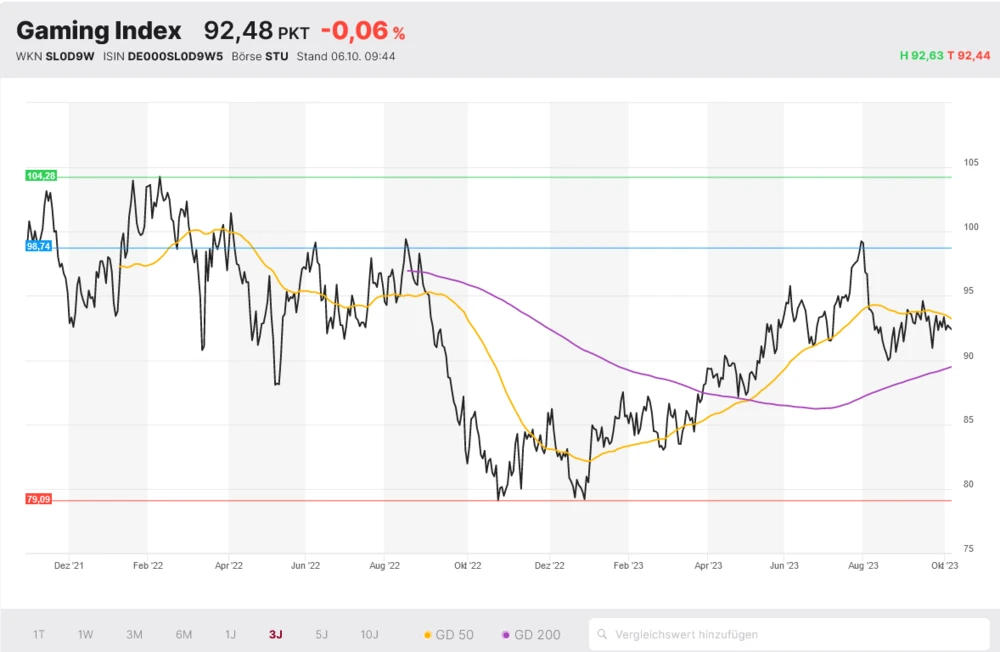Select the 1W time range
1000x652 pixels.
[86, 634]
